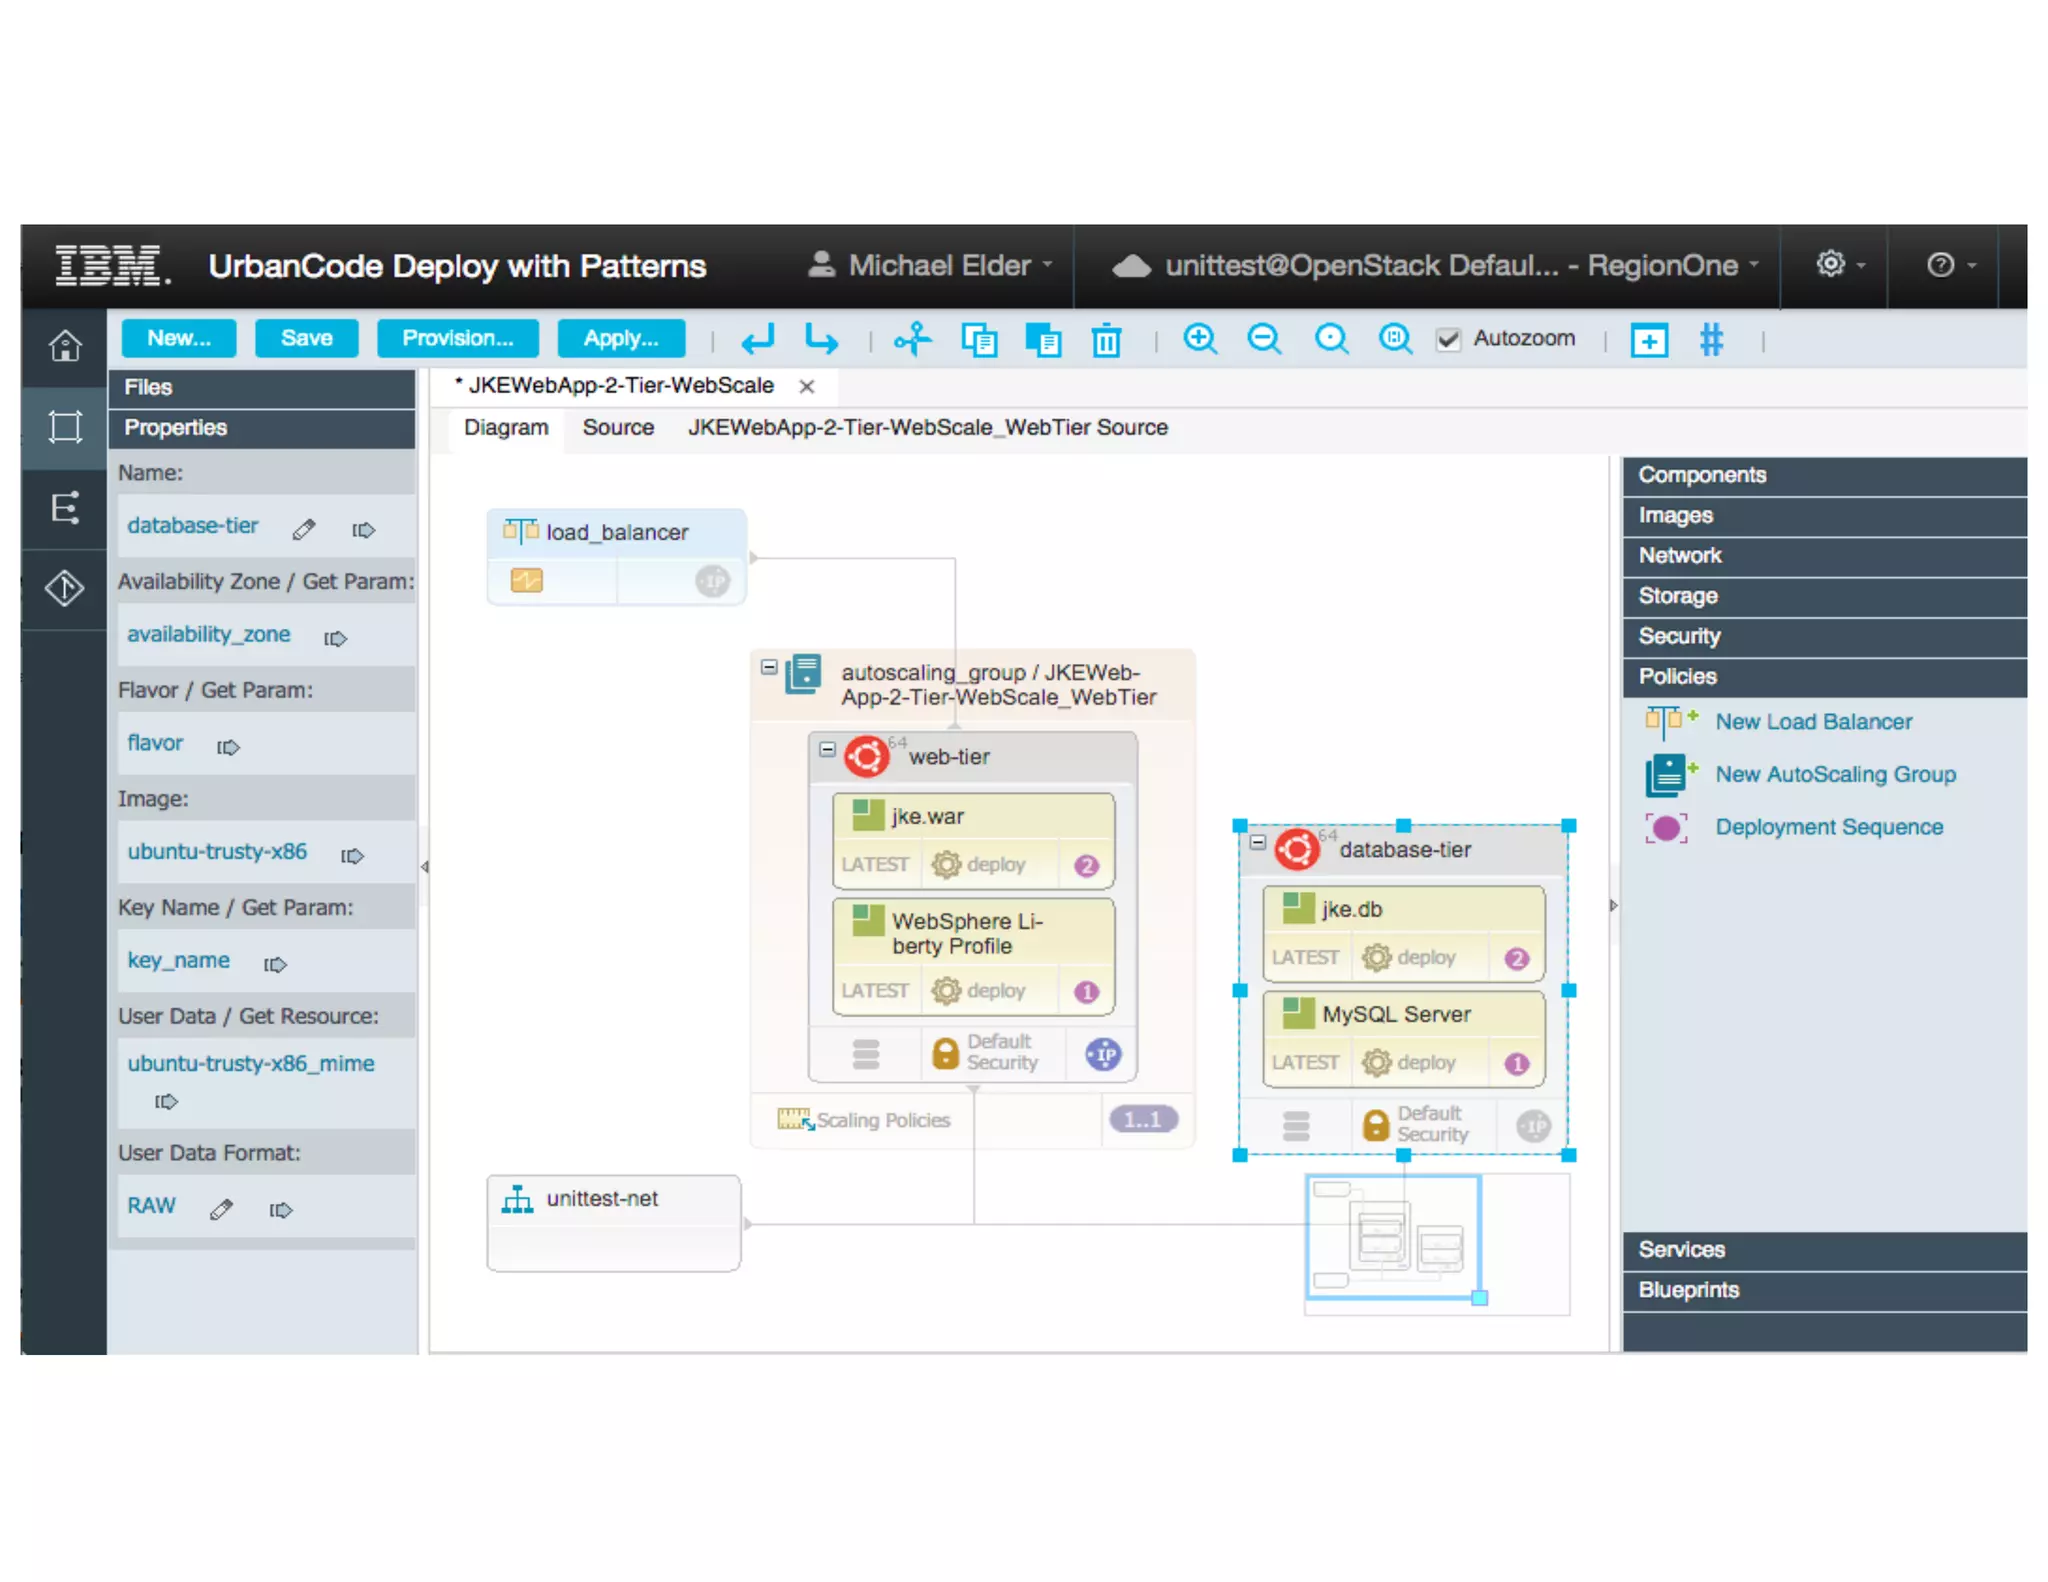Viewport: 2048px width, 1582px height.
Task: Toggle the grid hash icon
Action: 1711,340
